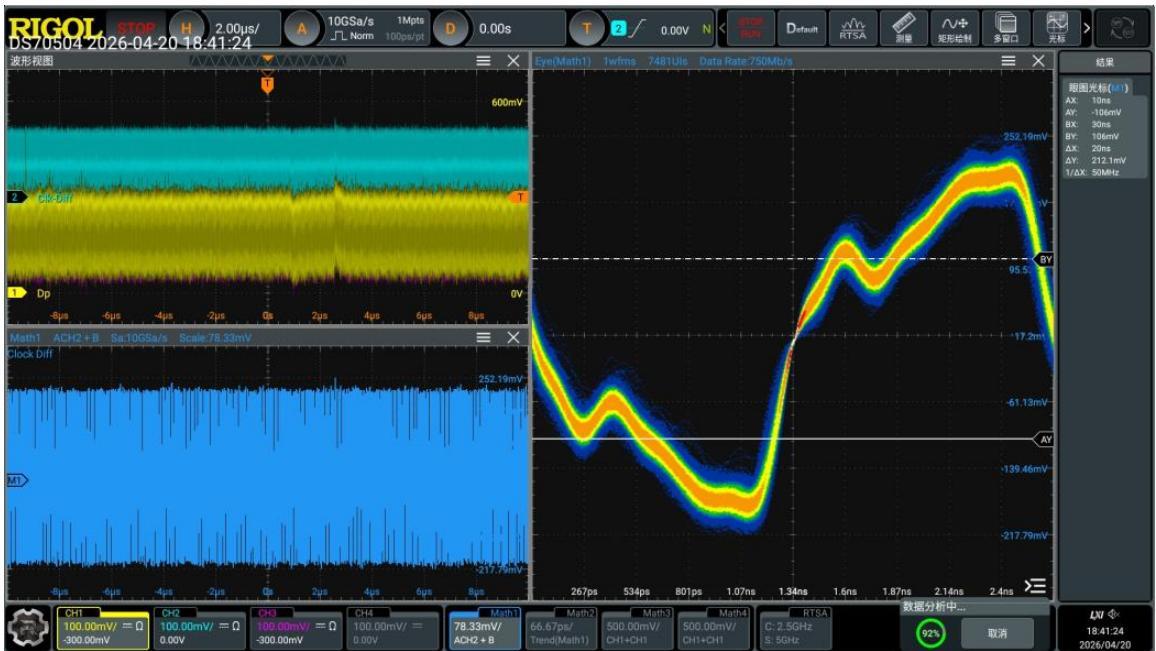Viewport: 1156px width, 651px height.
Task: Select the Math3 CH1+CH1 tab
Action: click(x=638, y=628)
